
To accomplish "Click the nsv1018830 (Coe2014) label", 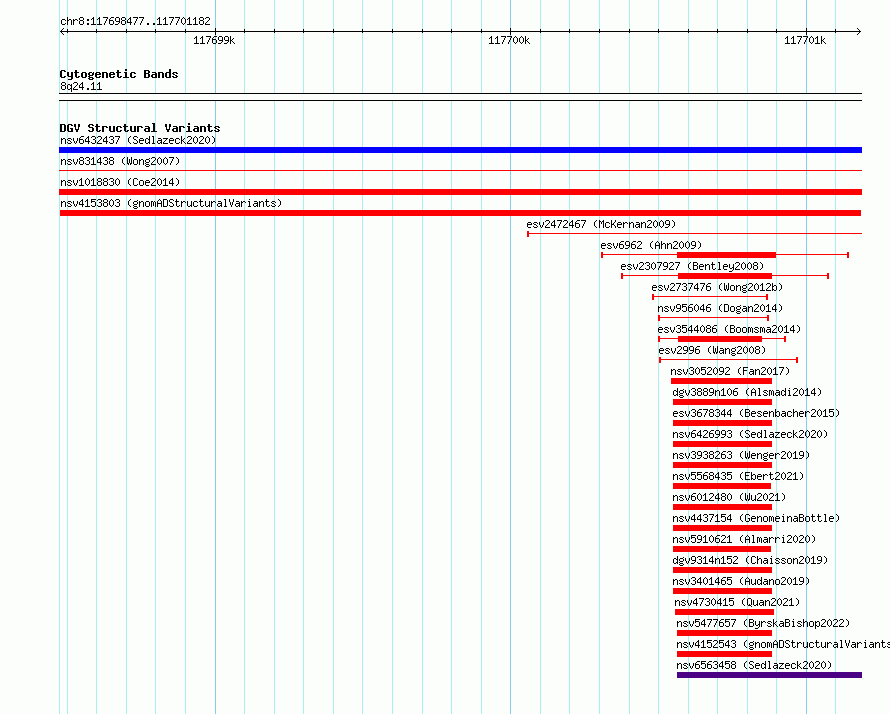I will [120, 182].
